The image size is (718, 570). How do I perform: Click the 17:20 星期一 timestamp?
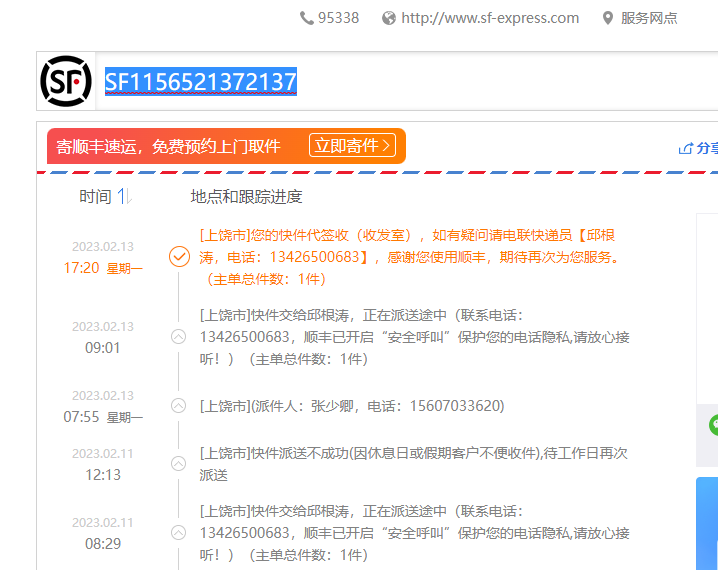click(x=103, y=268)
